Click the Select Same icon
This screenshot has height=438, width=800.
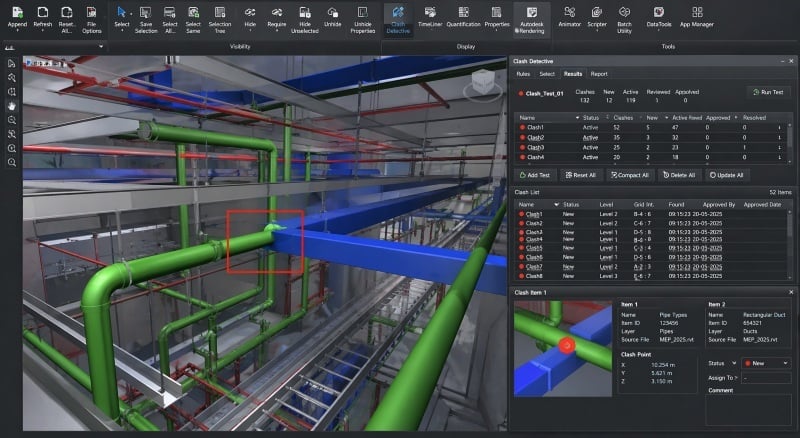(193, 12)
